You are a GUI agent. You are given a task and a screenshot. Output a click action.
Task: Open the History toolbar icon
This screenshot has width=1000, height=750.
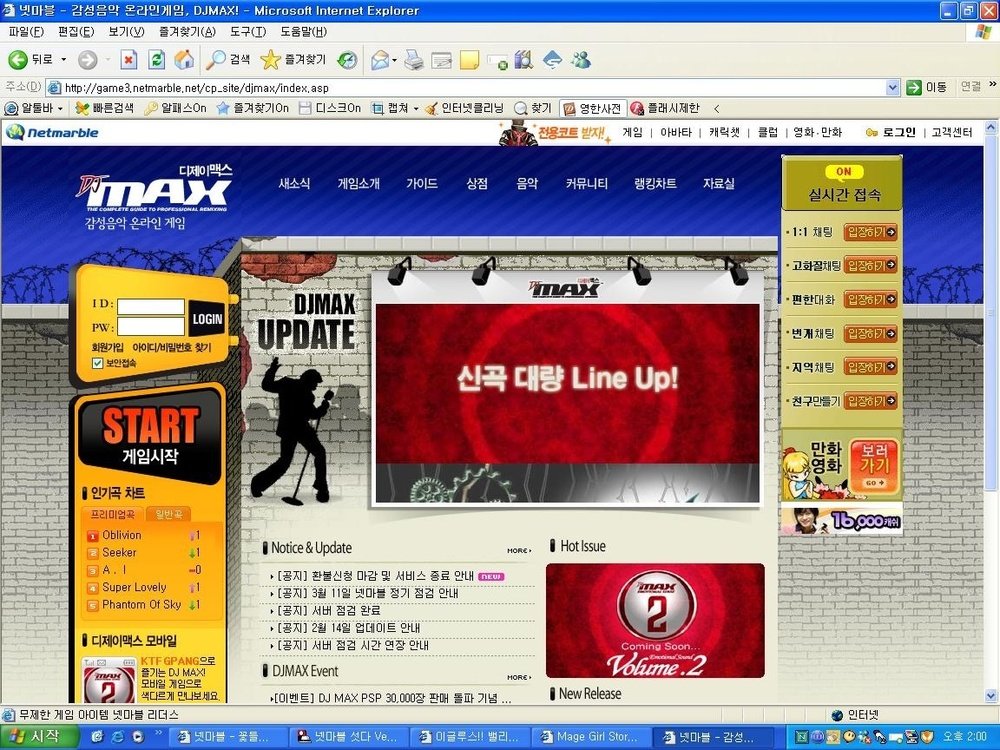click(346, 60)
